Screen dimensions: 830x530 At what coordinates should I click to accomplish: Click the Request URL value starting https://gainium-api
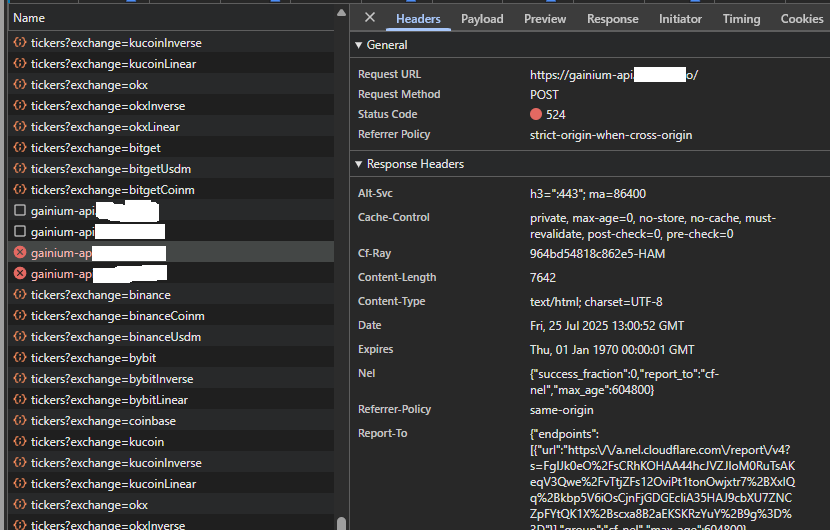(614, 75)
